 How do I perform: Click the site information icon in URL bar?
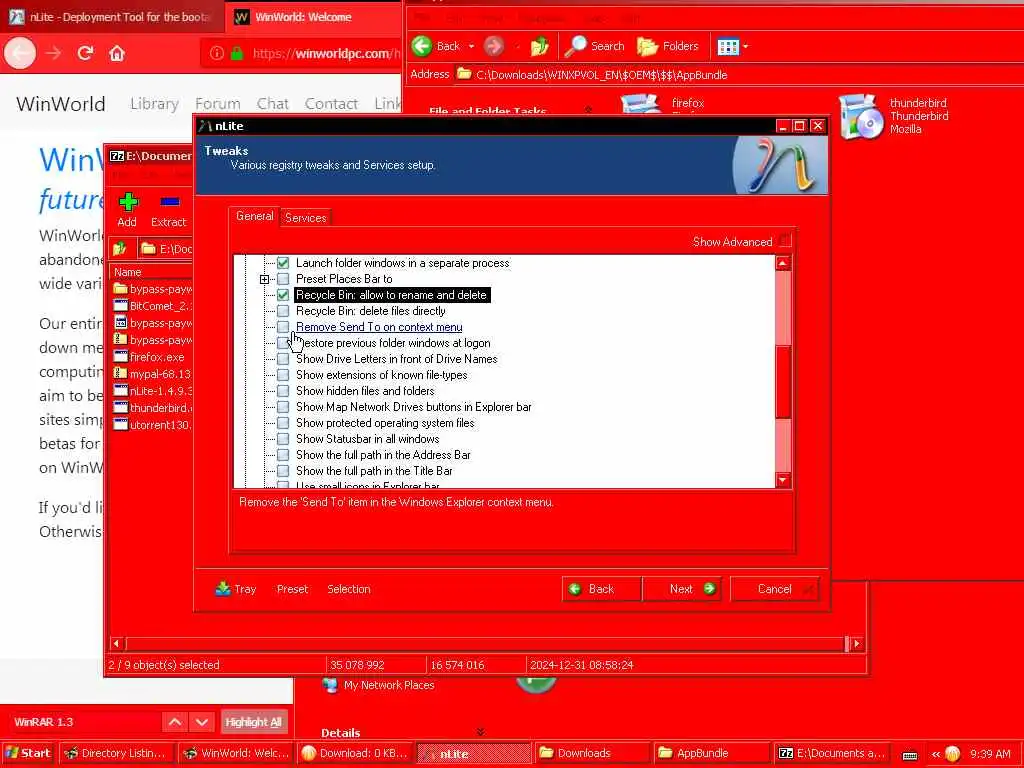(x=217, y=53)
